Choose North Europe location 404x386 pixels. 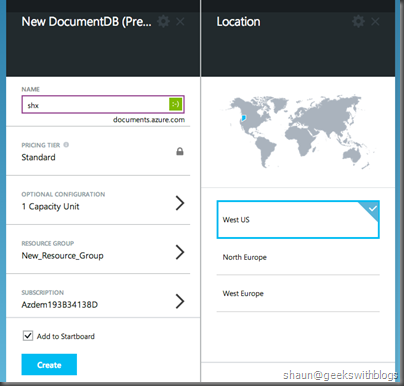[x=298, y=257]
